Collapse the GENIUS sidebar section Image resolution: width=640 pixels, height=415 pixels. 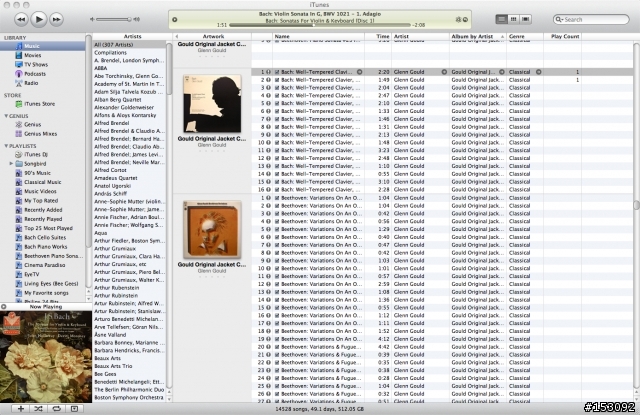click(6, 116)
